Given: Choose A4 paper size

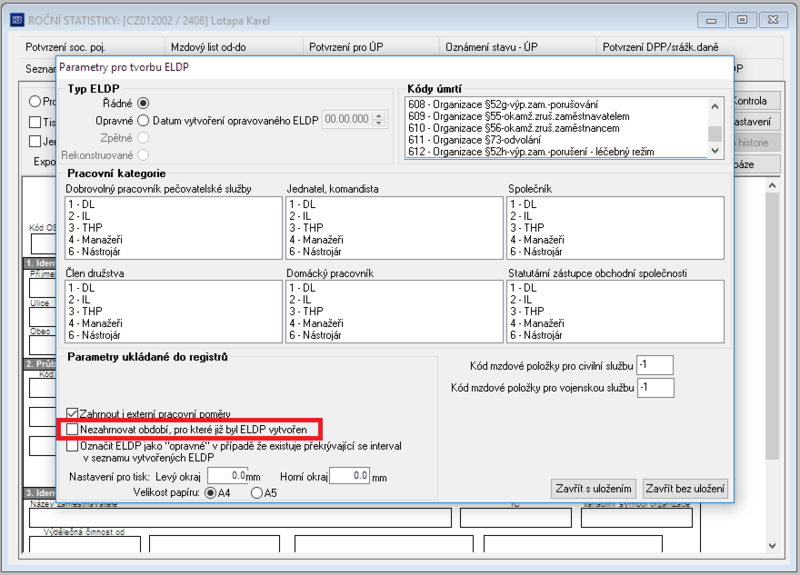Looking at the screenshot, I should click(x=210, y=493).
